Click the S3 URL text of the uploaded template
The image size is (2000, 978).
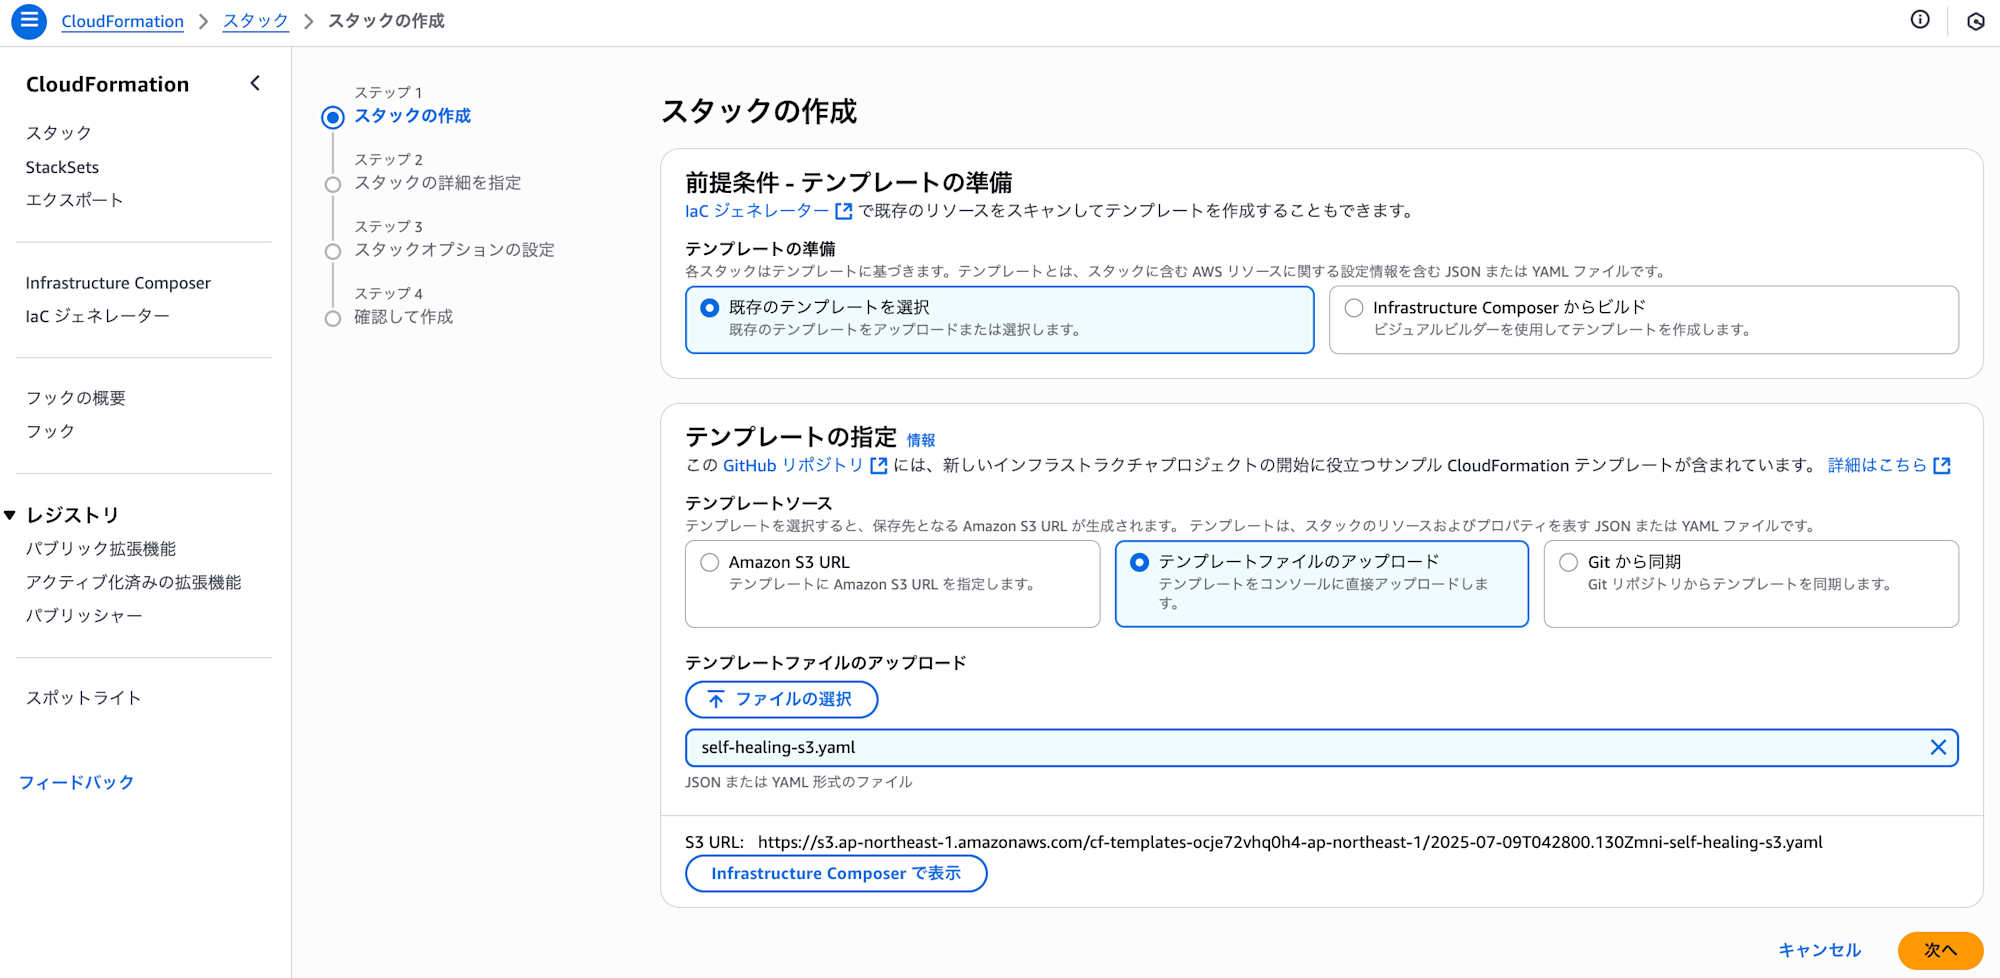click(1290, 842)
